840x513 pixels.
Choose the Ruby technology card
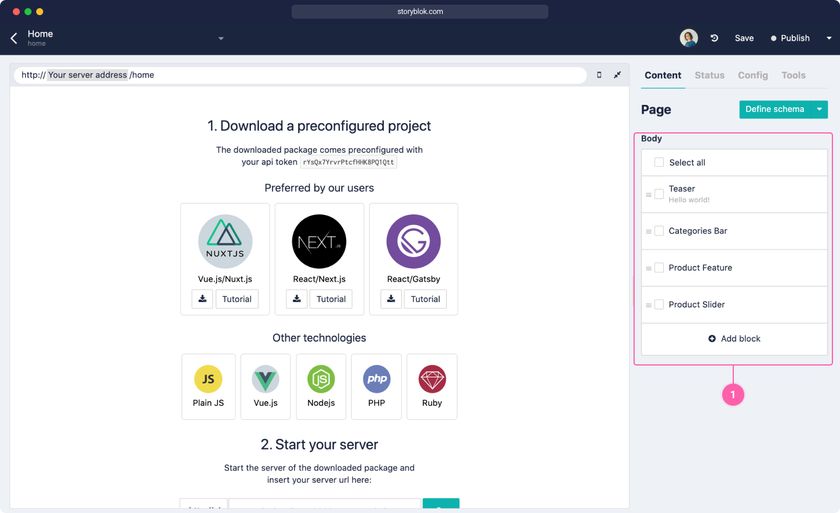pyautogui.click(x=432, y=386)
